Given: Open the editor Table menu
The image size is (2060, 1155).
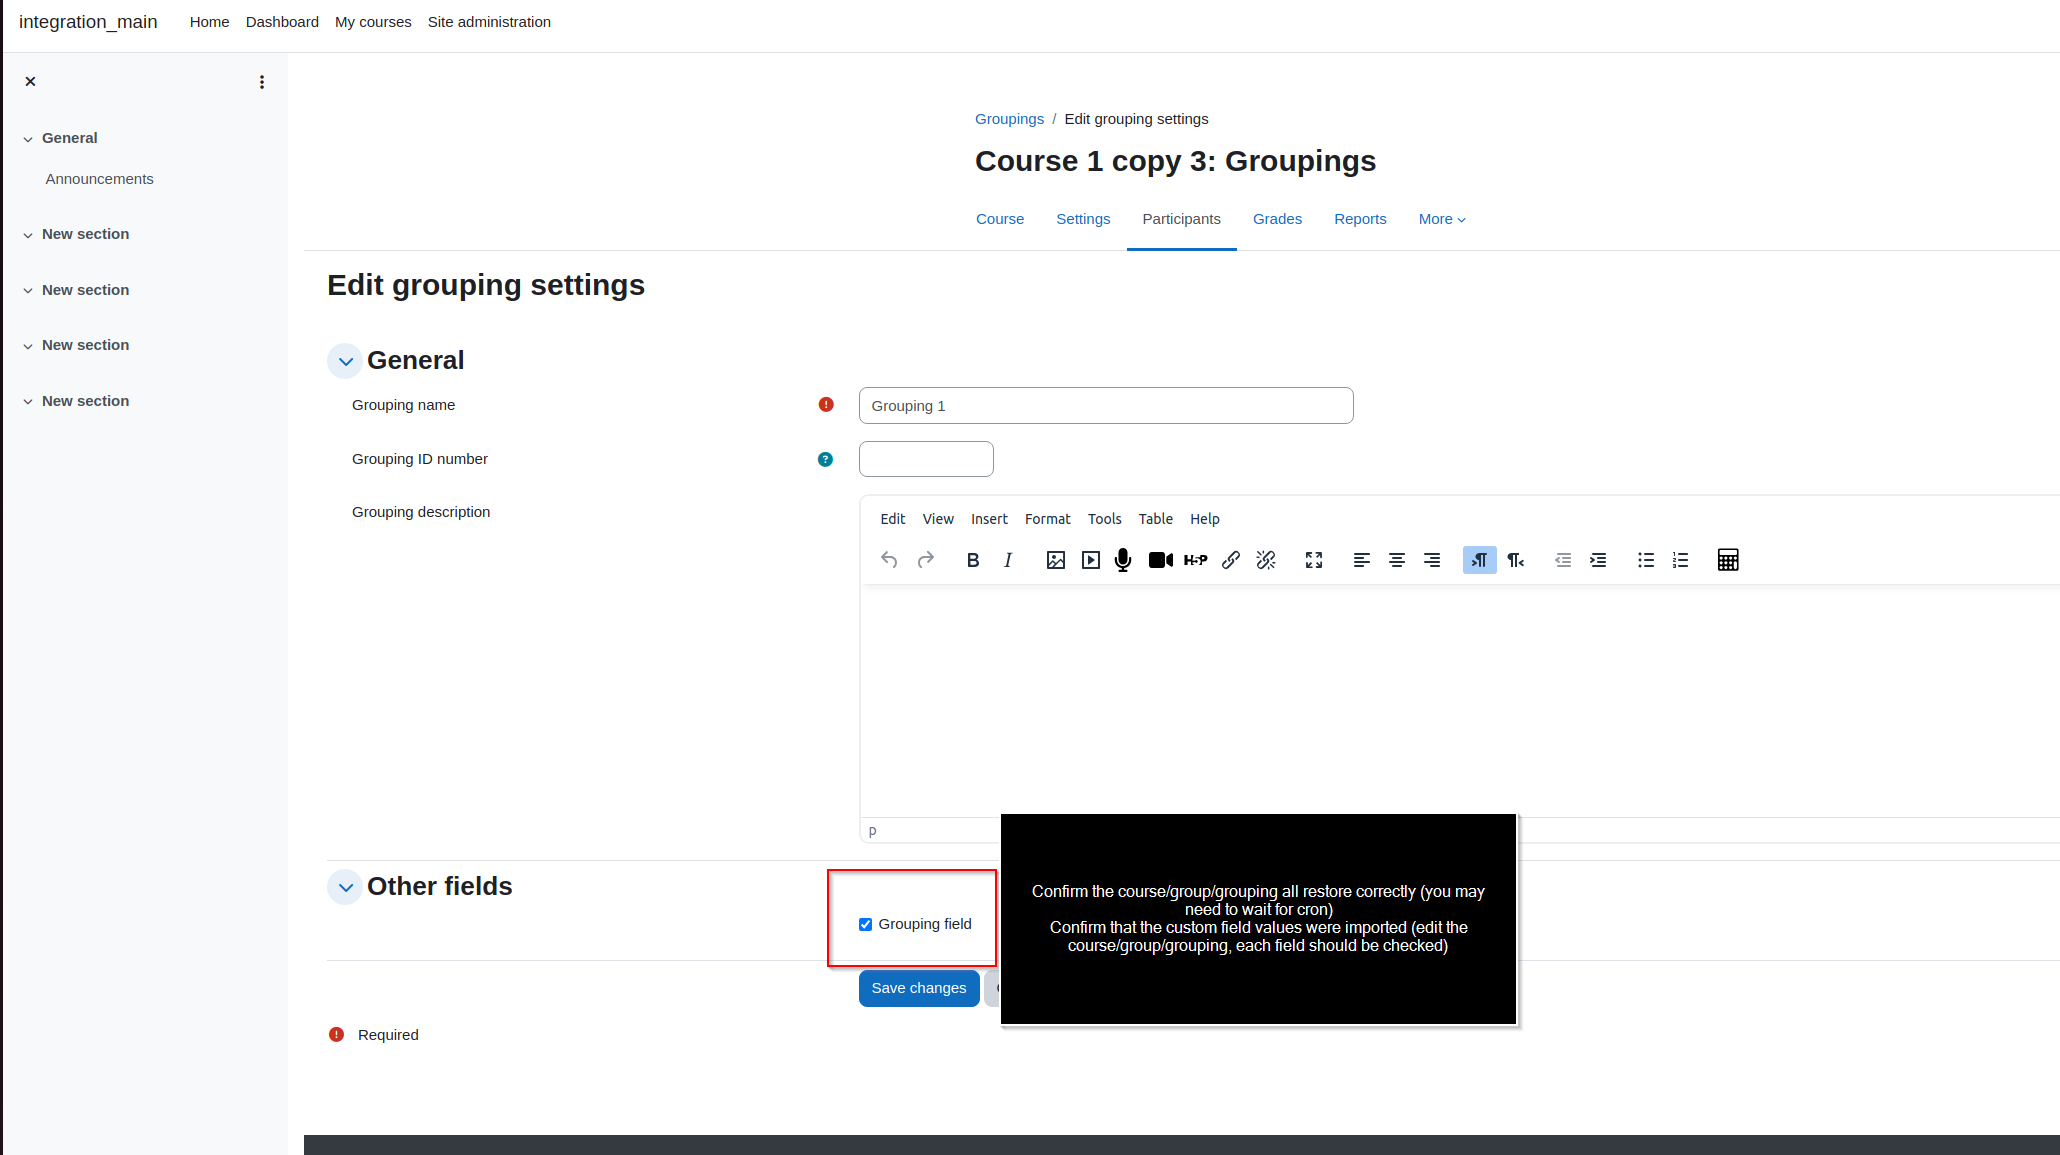Looking at the screenshot, I should tap(1156, 519).
